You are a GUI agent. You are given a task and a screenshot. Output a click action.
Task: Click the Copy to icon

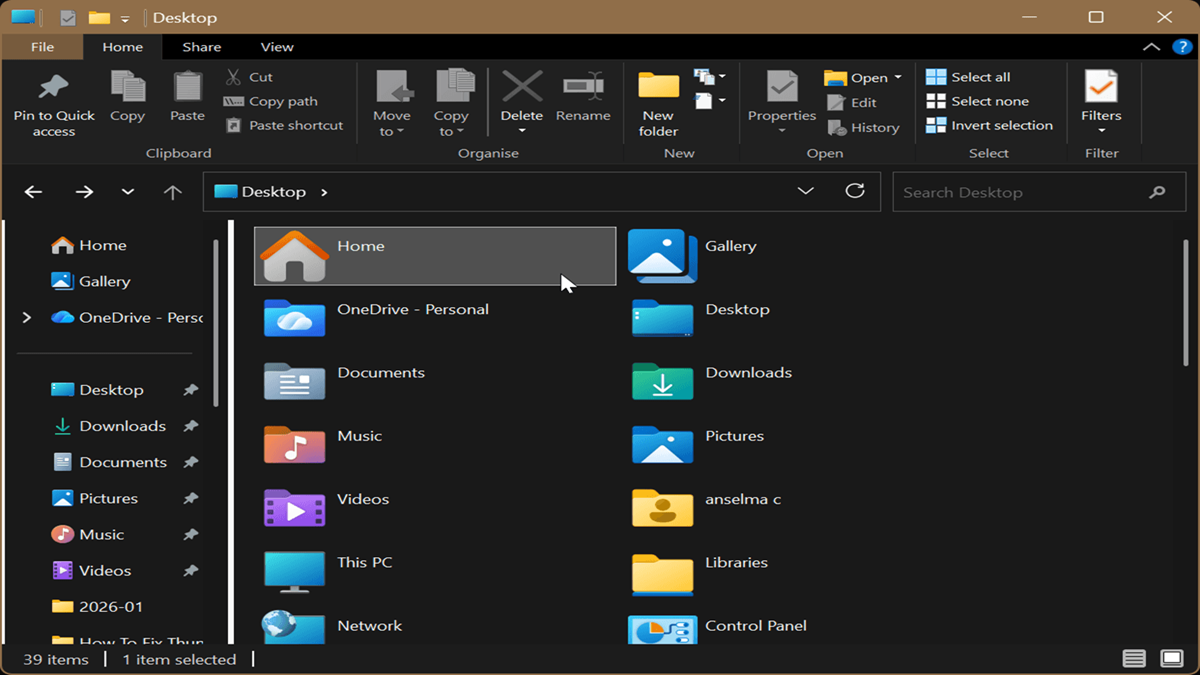coord(453,86)
